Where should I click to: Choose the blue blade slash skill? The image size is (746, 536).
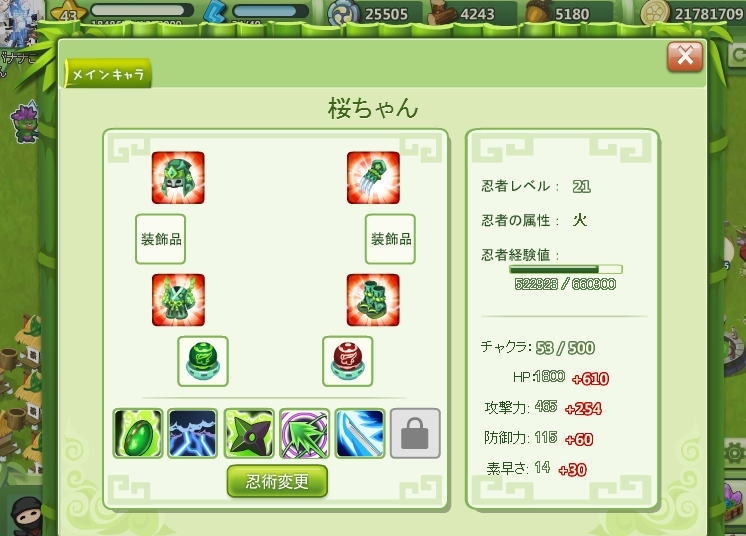360,433
